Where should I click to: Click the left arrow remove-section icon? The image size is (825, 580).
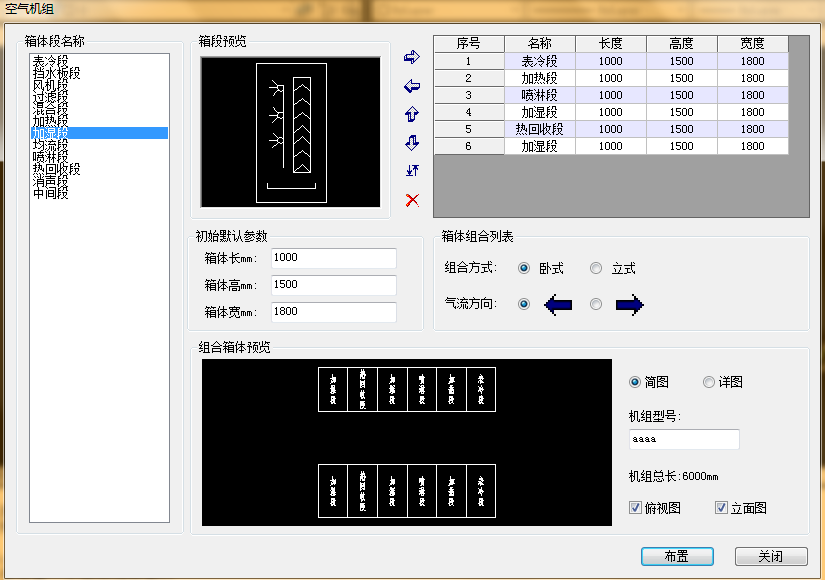pos(411,86)
